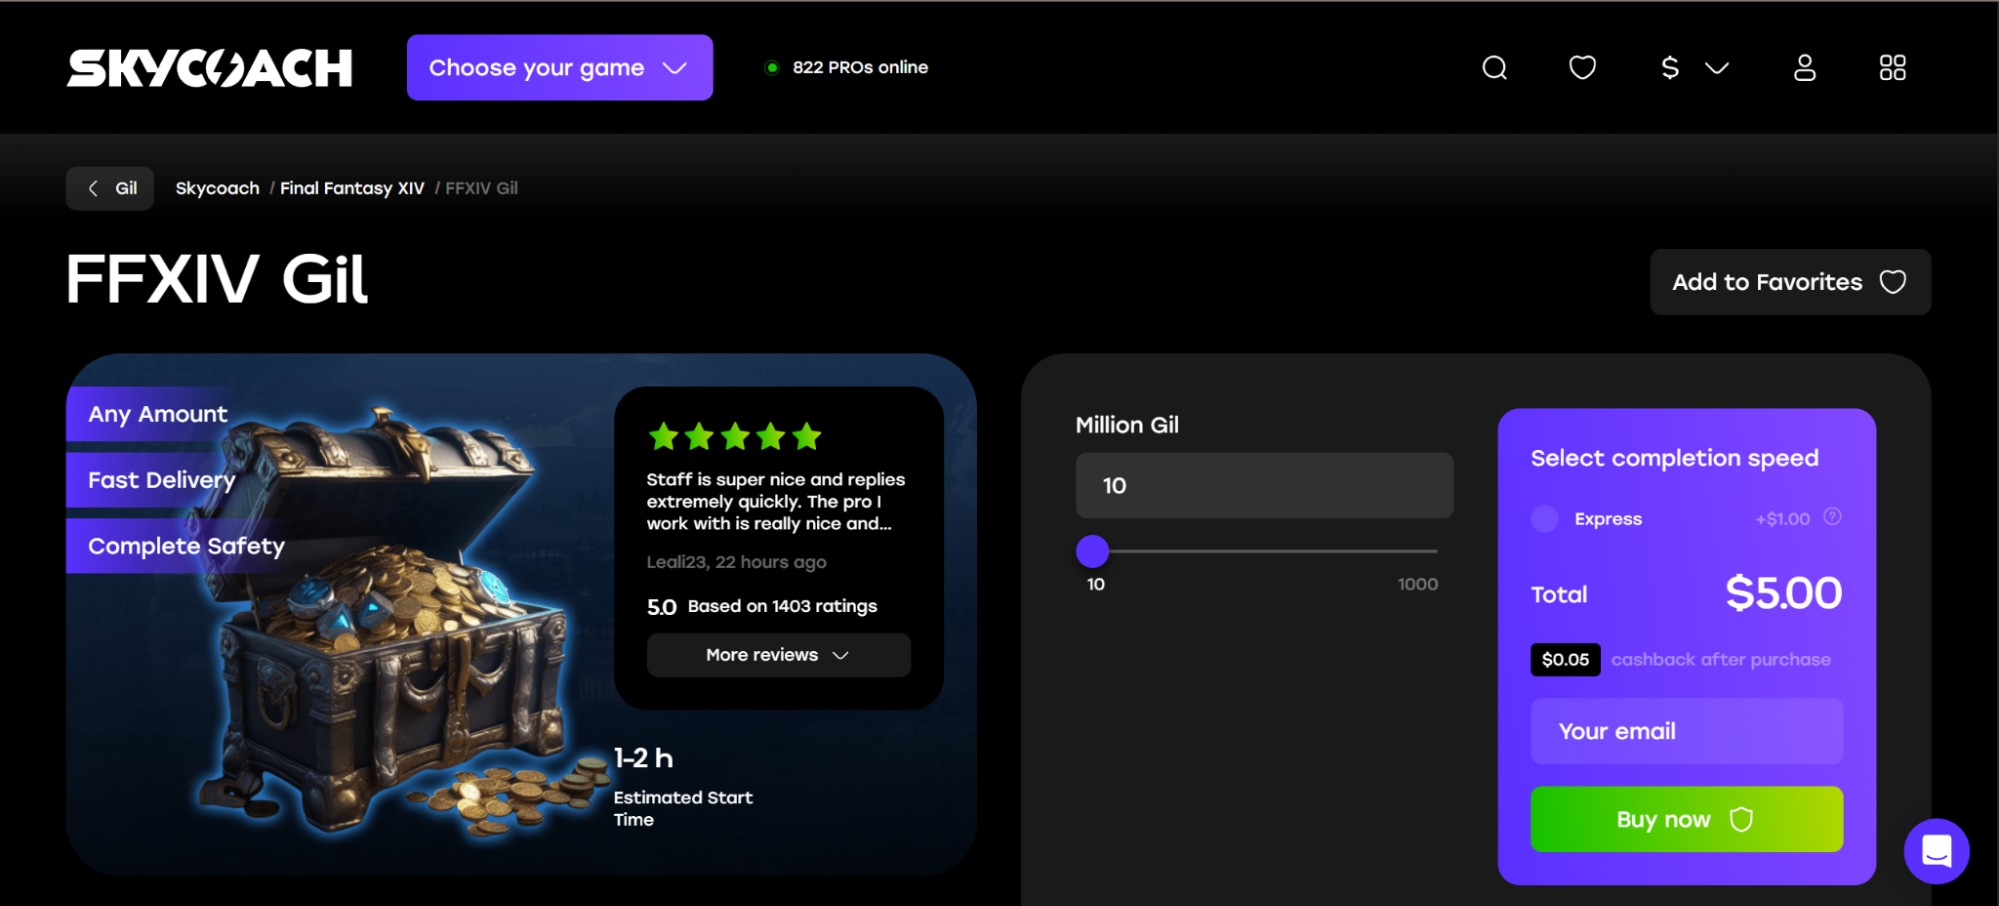
Task: Focus the Million Gil amount field
Action: [x=1264, y=485]
